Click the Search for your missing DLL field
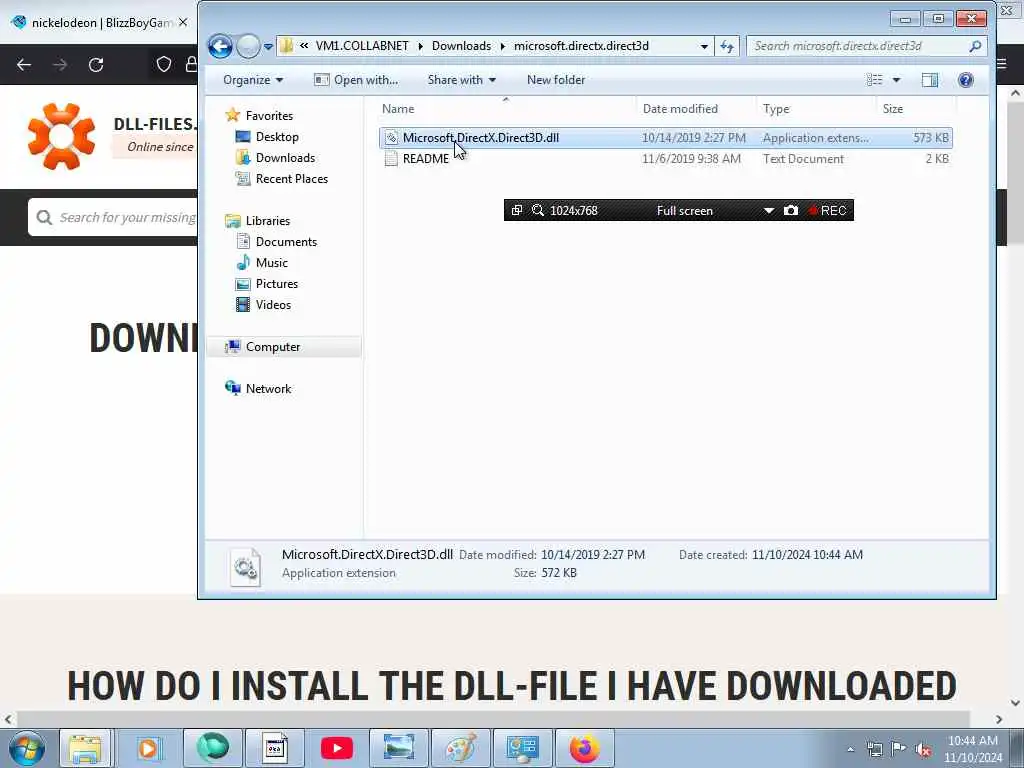Image resolution: width=1024 pixels, height=768 pixels. [113, 217]
